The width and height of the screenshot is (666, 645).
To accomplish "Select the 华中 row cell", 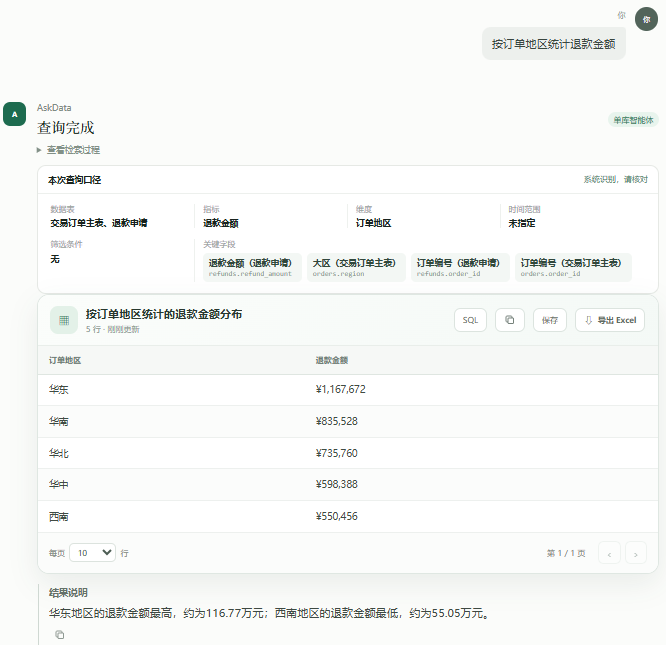I will [x=59, y=484].
